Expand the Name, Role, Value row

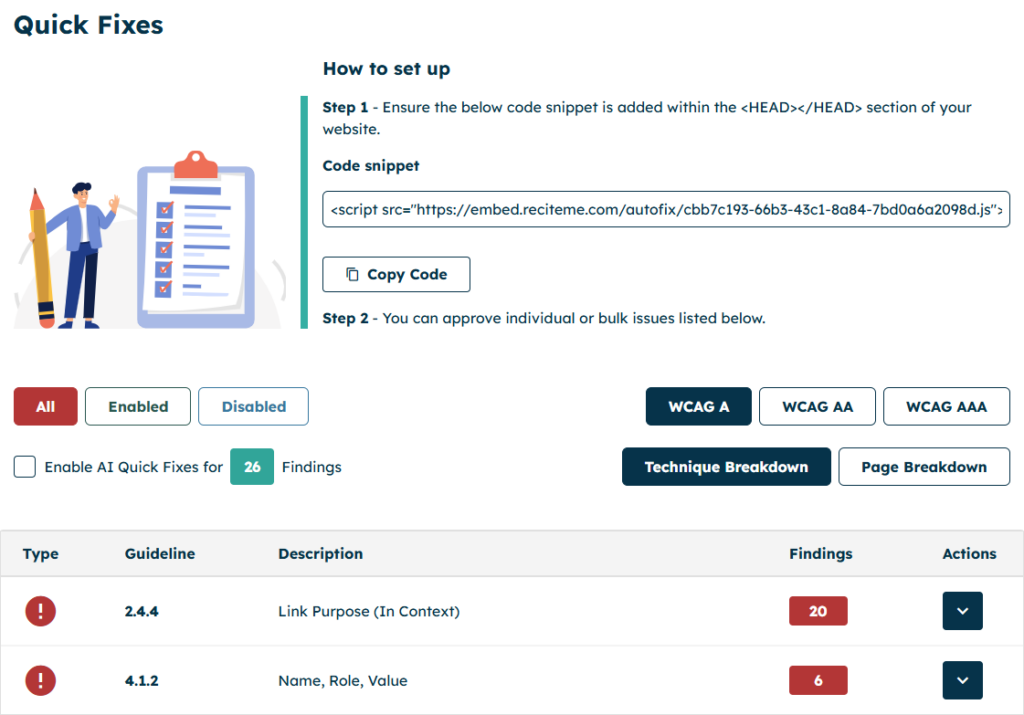click(x=962, y=681)
